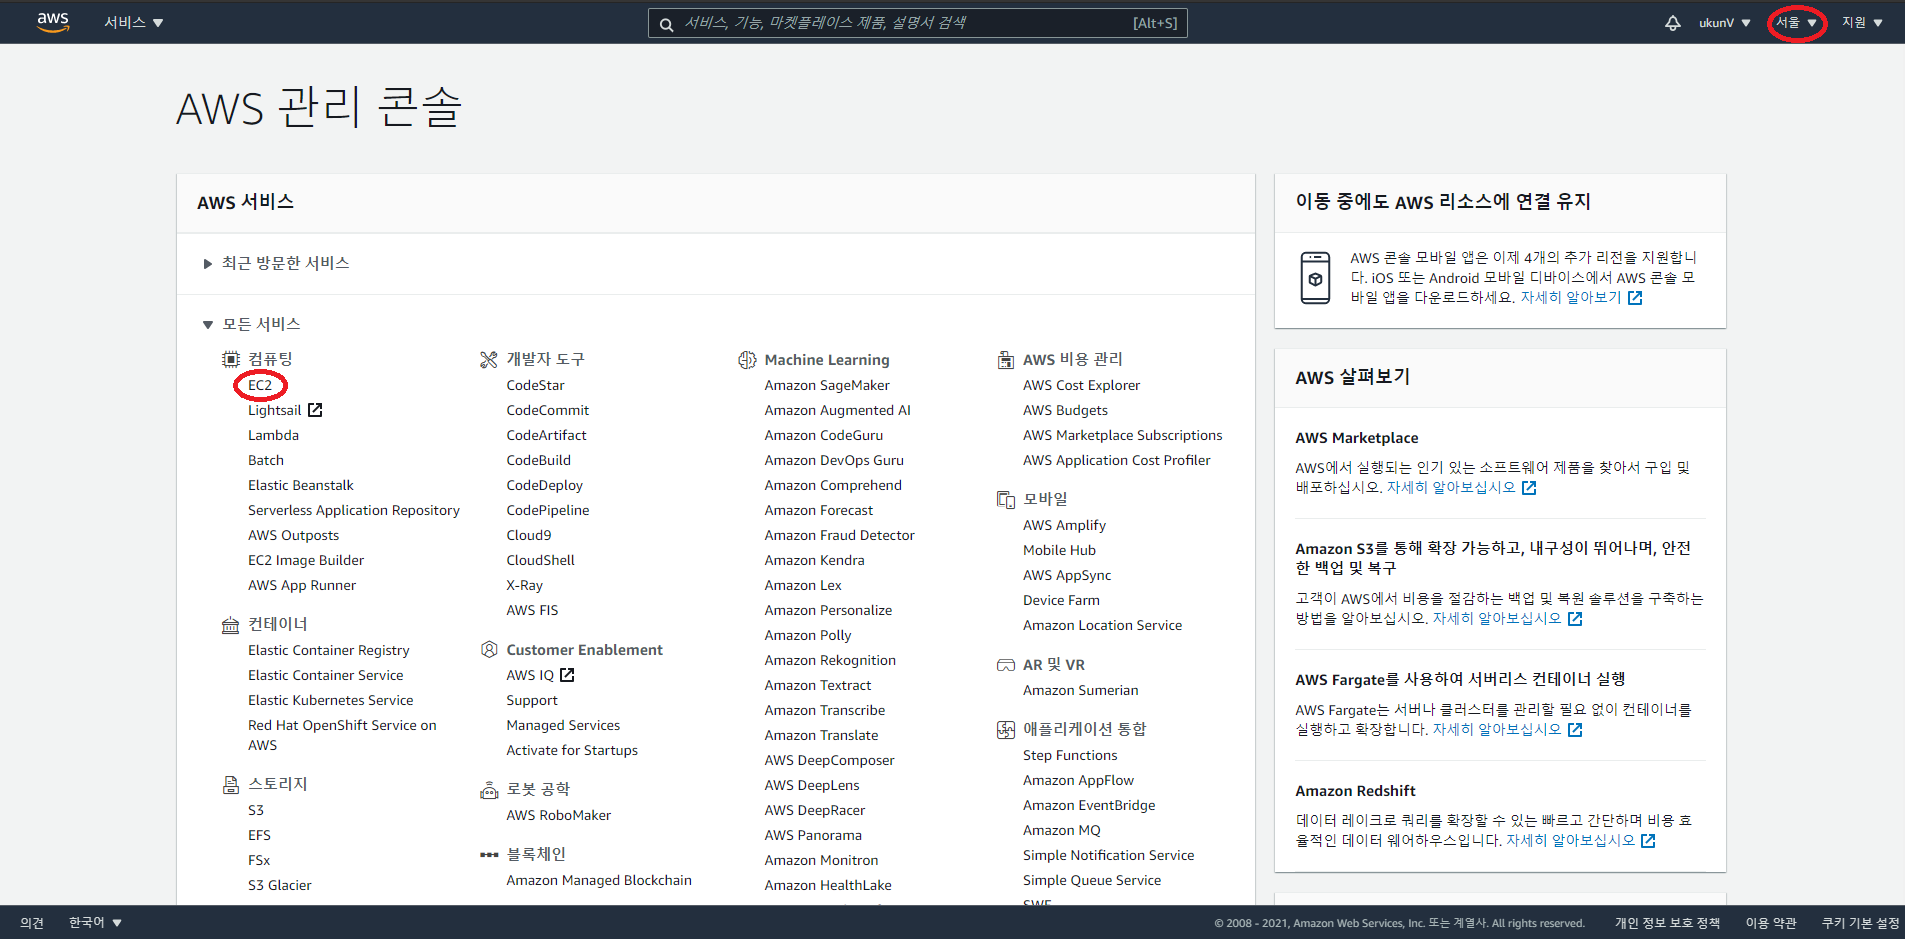Open the 서비스 (Services) dropdown menu
The height and width of the screenshot is (939, 1905).
click(x=134, y=22)
